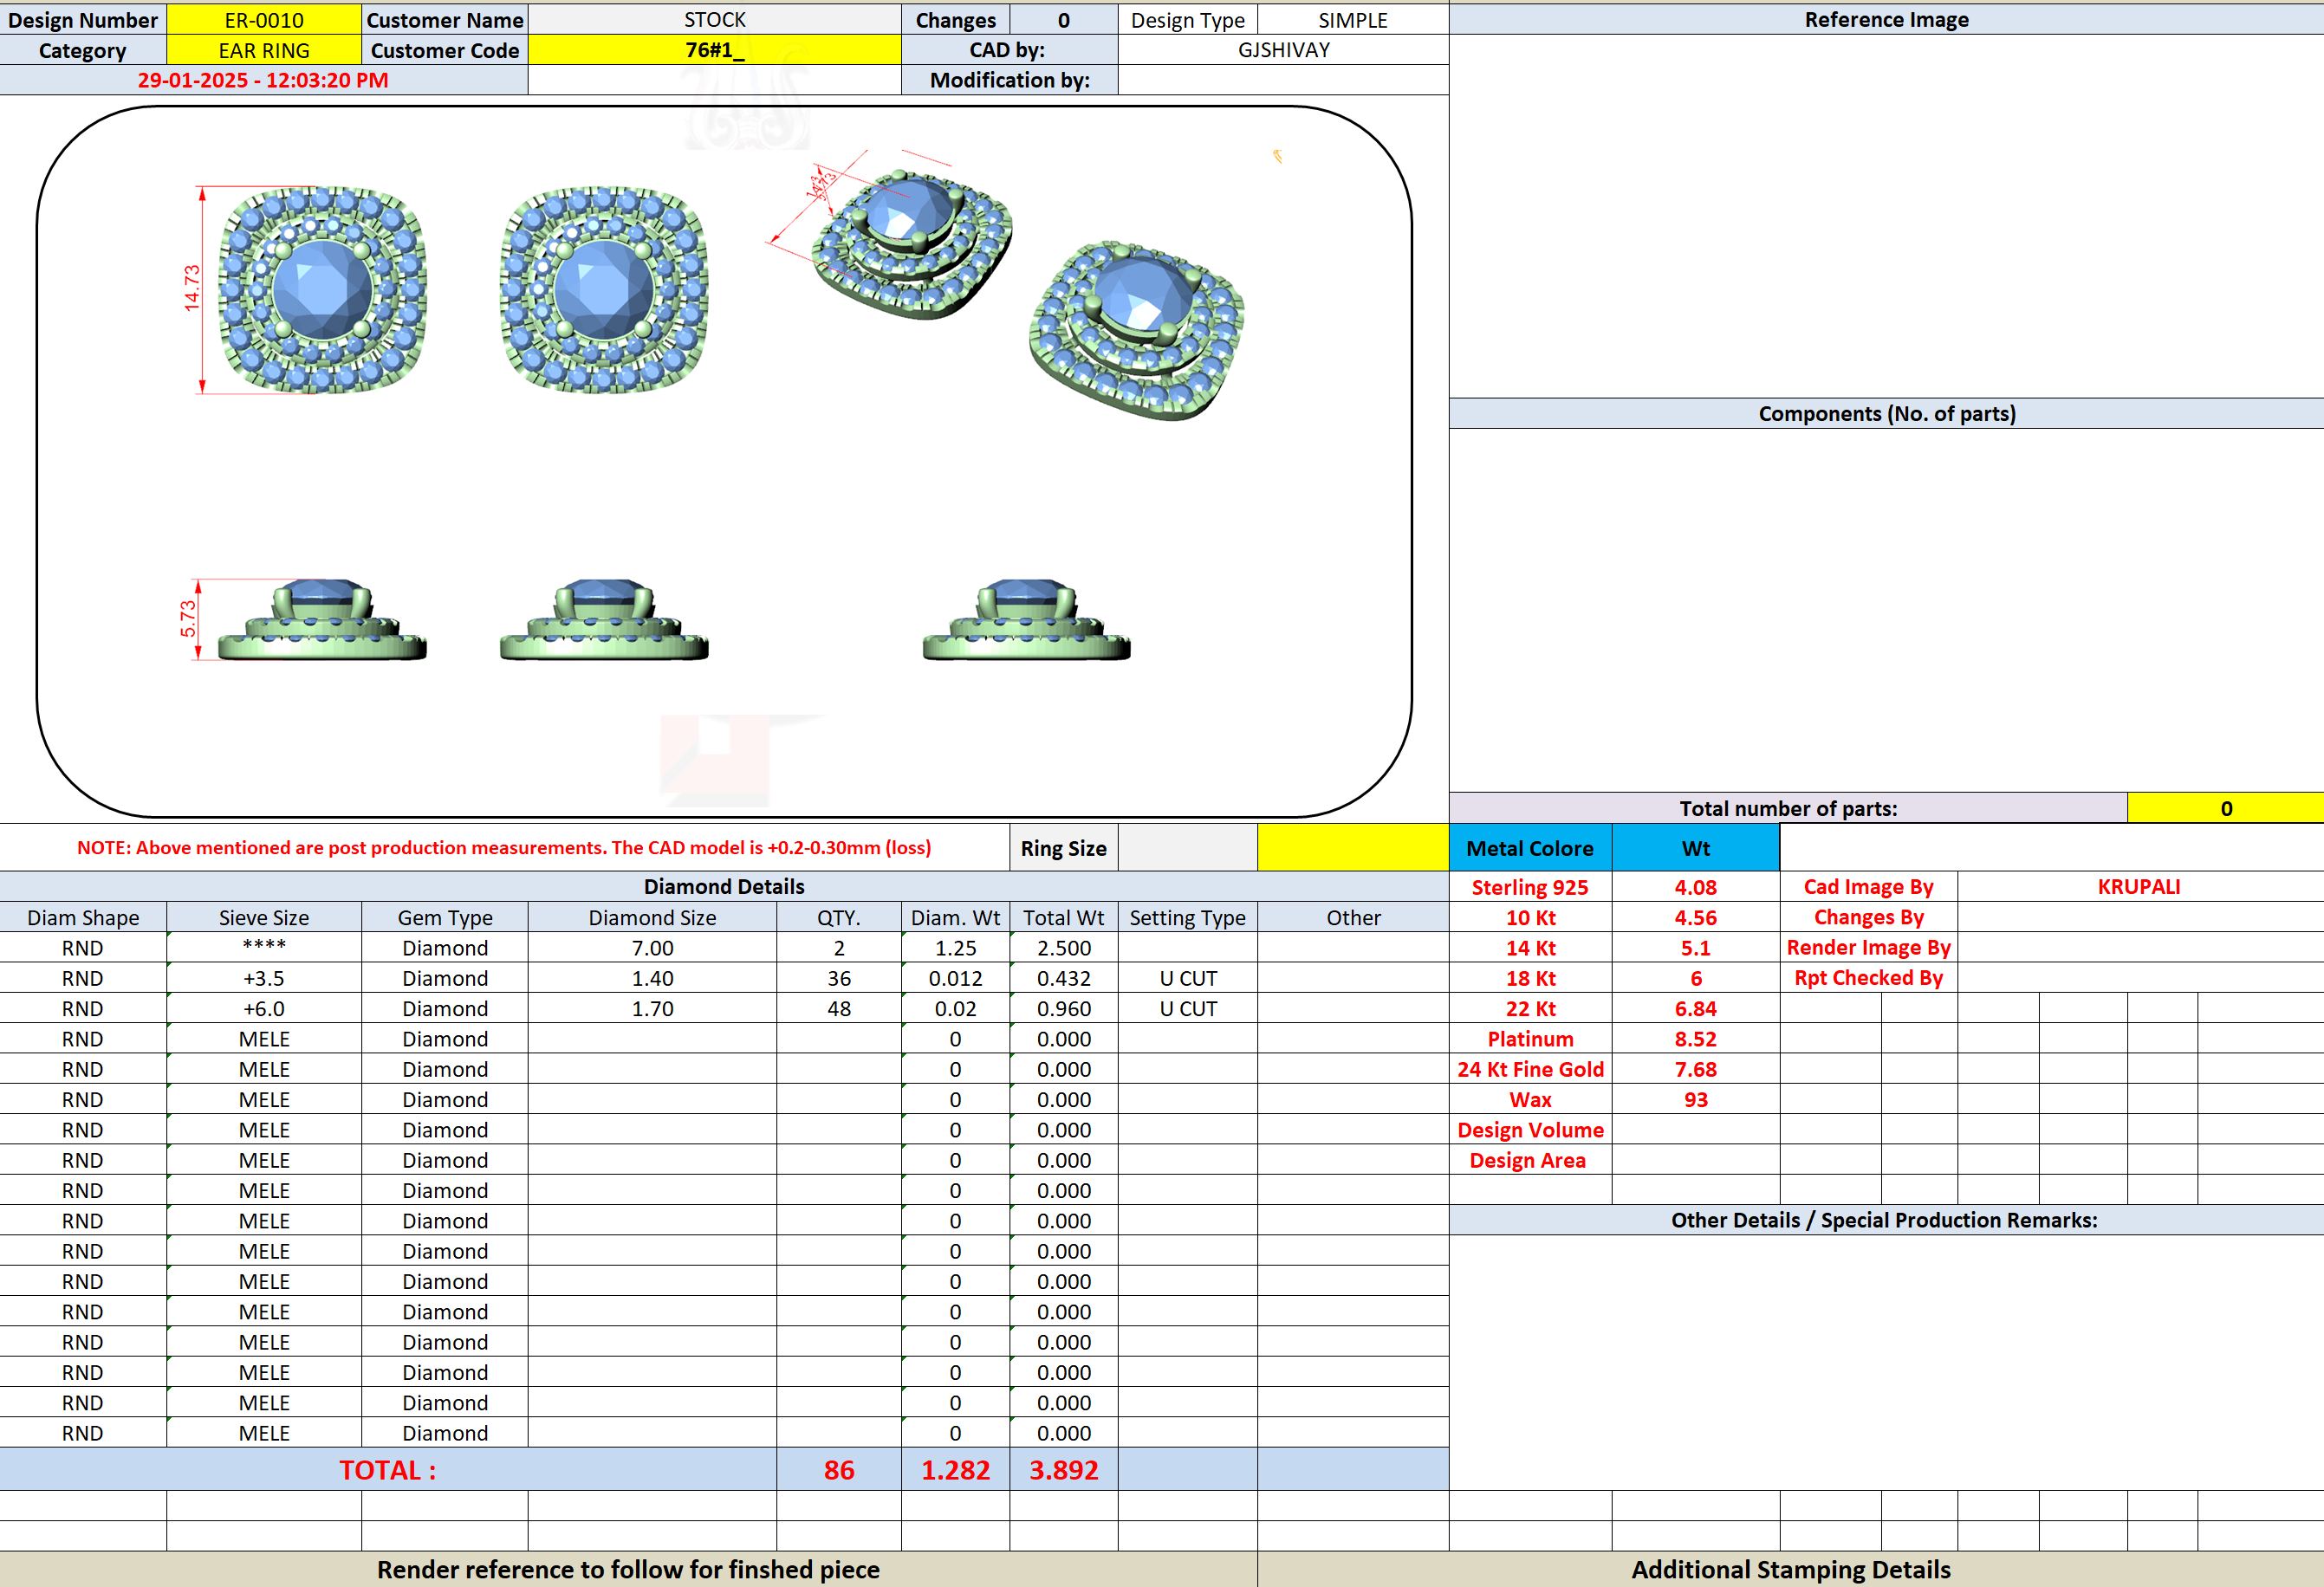2324x1587 pixels.
Task: Select the Components (No. of parts) header
Action: click(x=1886, y=413)
